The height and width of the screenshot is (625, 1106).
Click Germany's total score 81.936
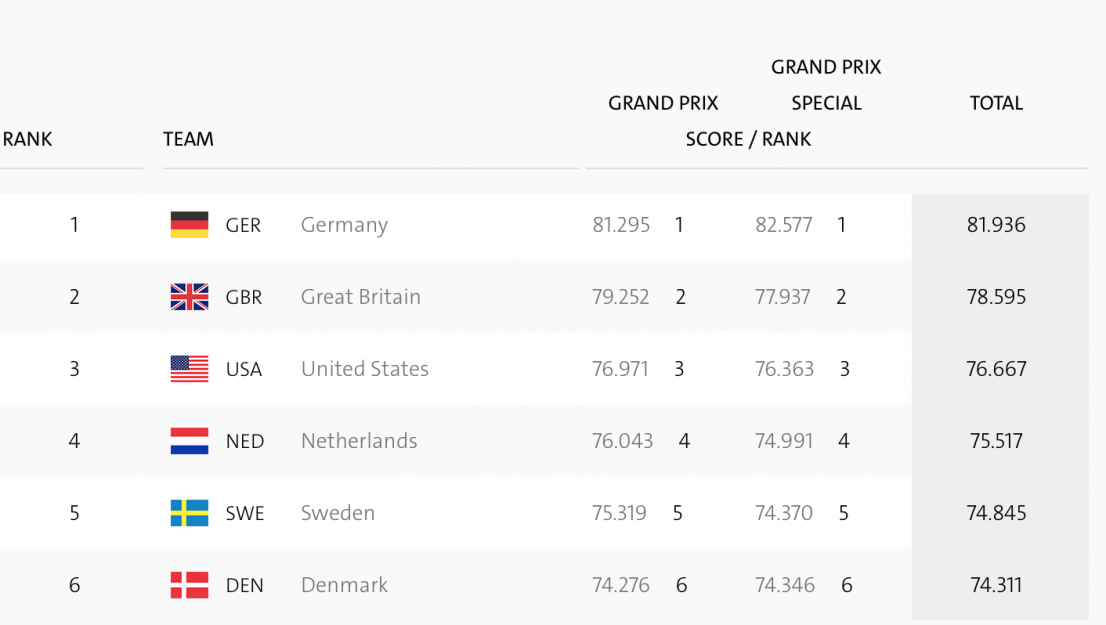996,225
